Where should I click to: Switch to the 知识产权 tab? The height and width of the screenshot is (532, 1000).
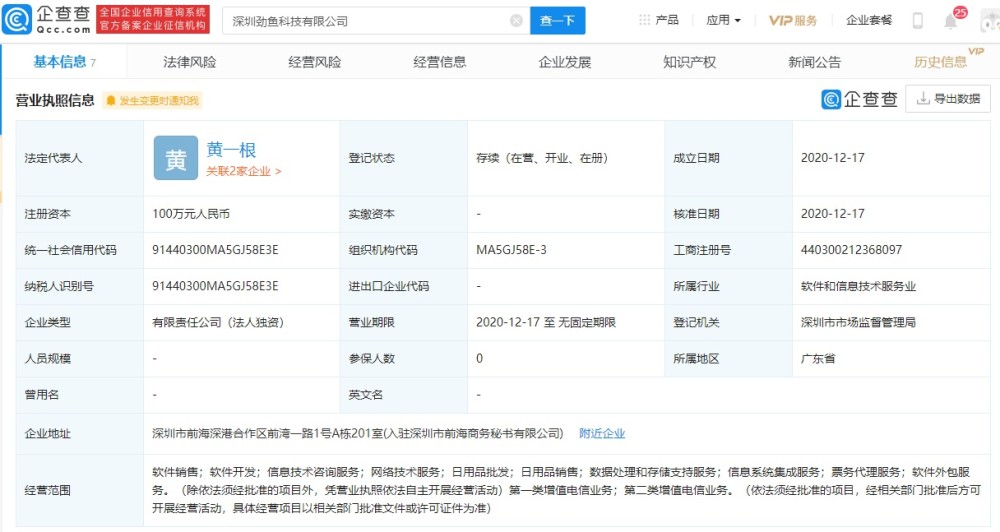coord(689,62)
